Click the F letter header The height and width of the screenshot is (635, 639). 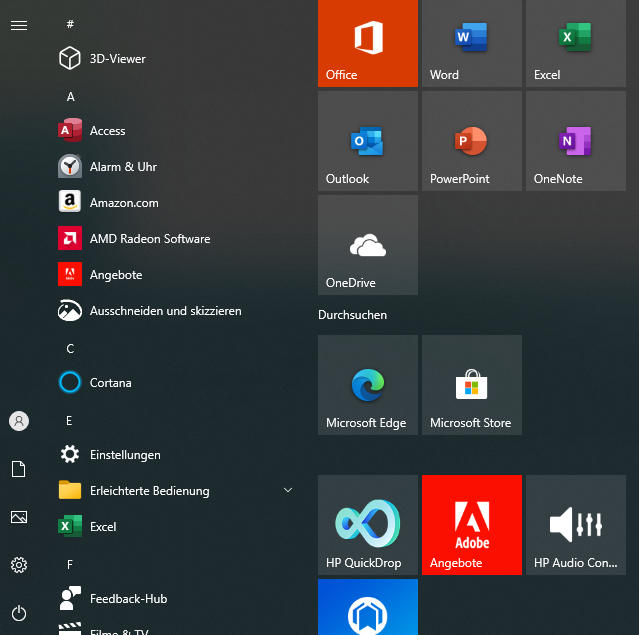coord(70,564)
